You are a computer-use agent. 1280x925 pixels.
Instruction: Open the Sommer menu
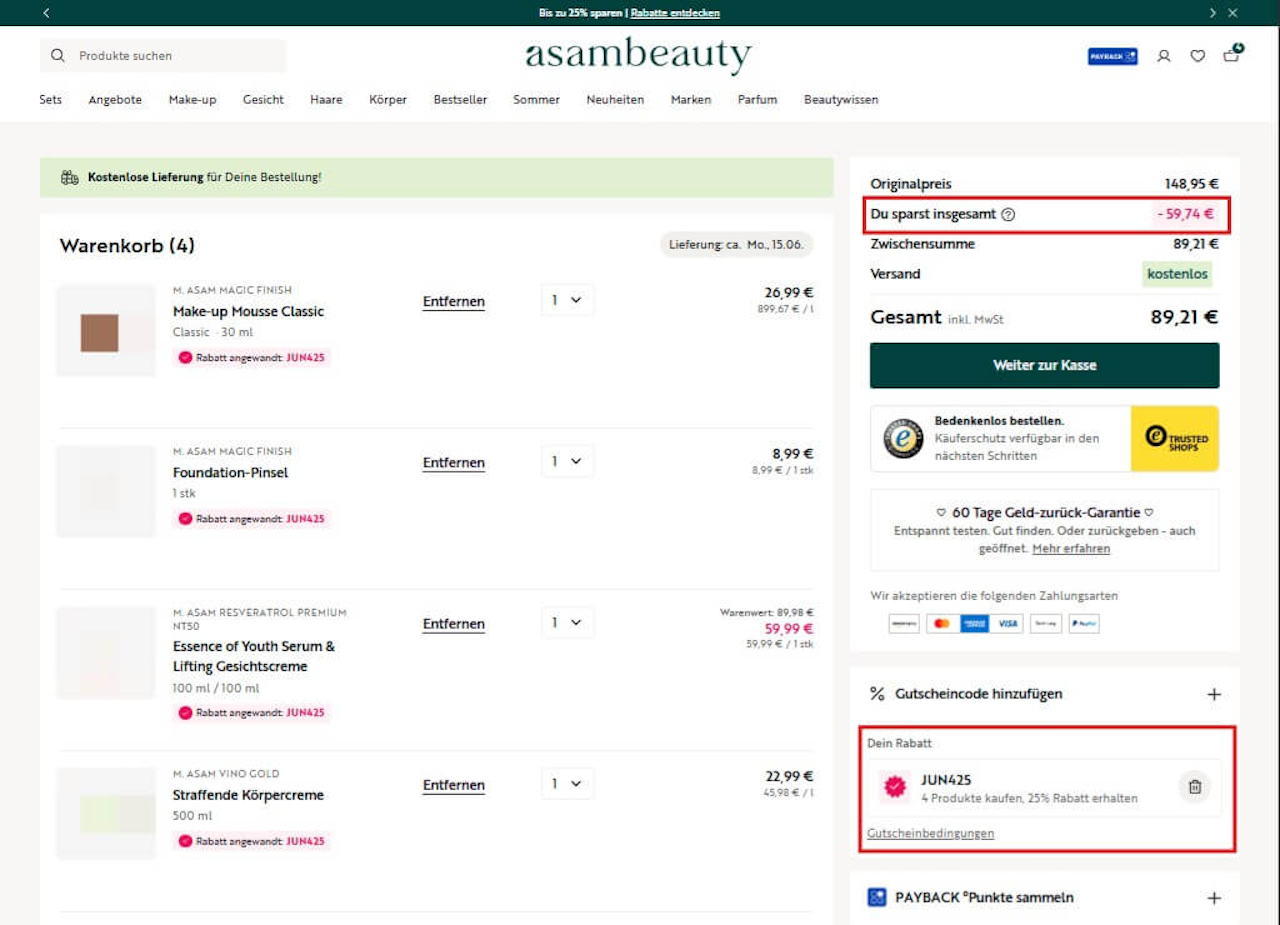pyautogui.click(x=536, y=100)
